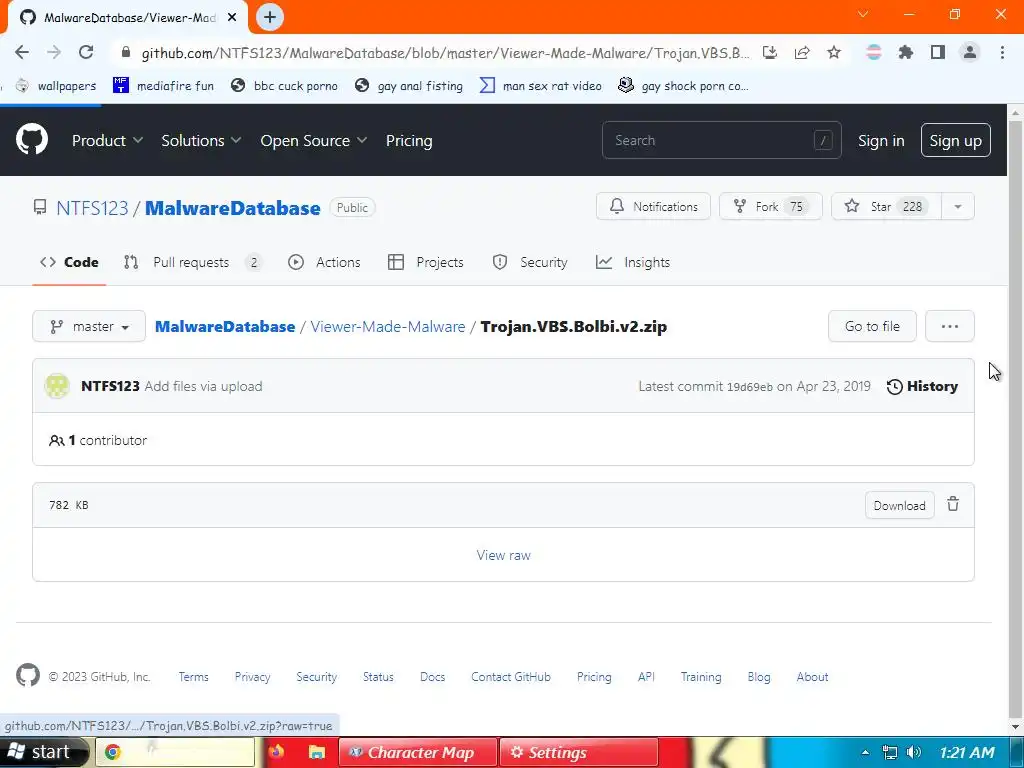Click the Notifications button
Screen dimensions: 1024x768
[x=653, y=206]
